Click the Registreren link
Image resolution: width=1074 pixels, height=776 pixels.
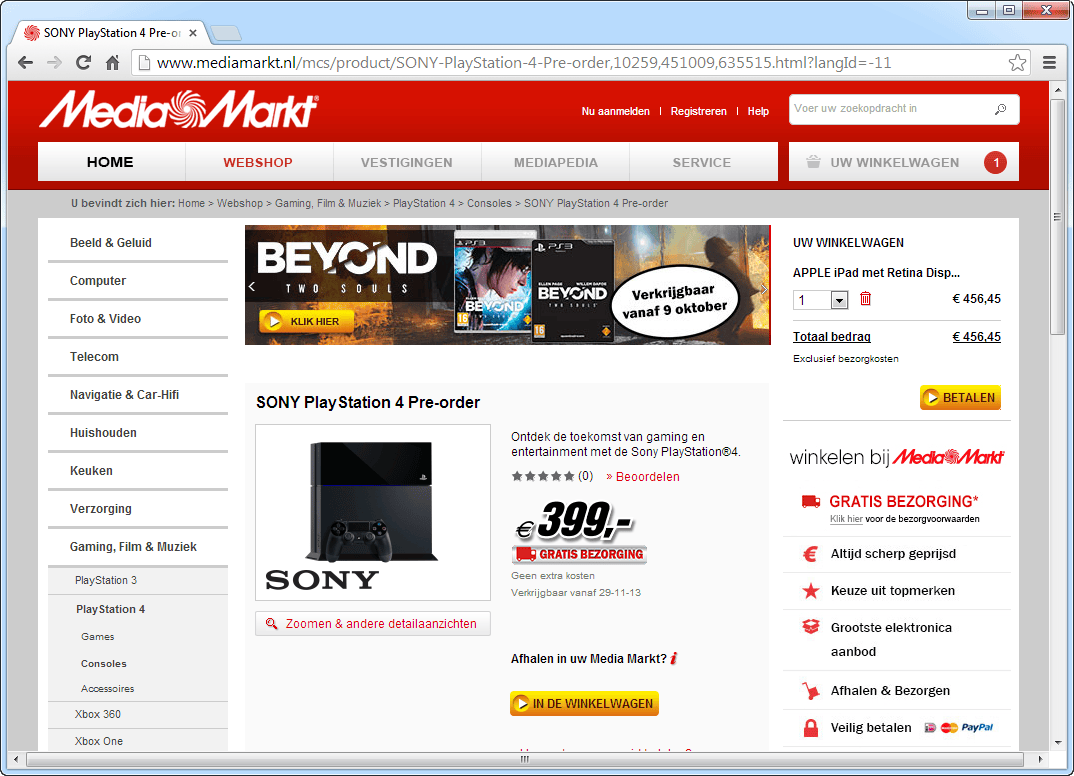(699, 111)
